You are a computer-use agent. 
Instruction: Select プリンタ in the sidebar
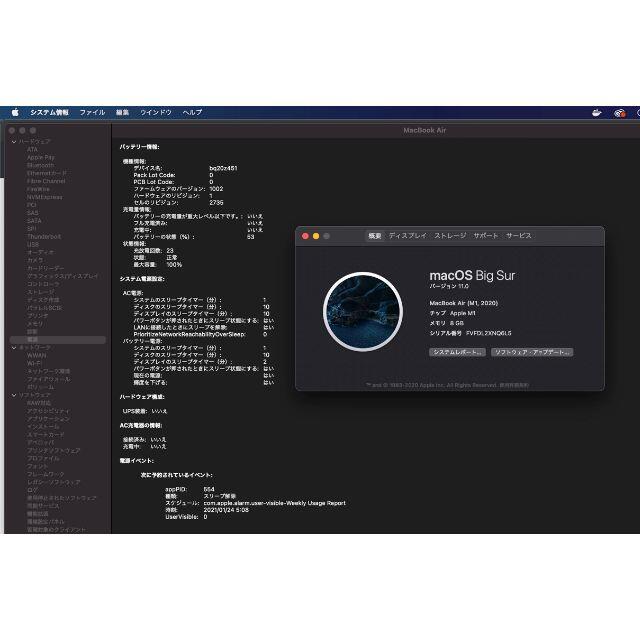38,316
